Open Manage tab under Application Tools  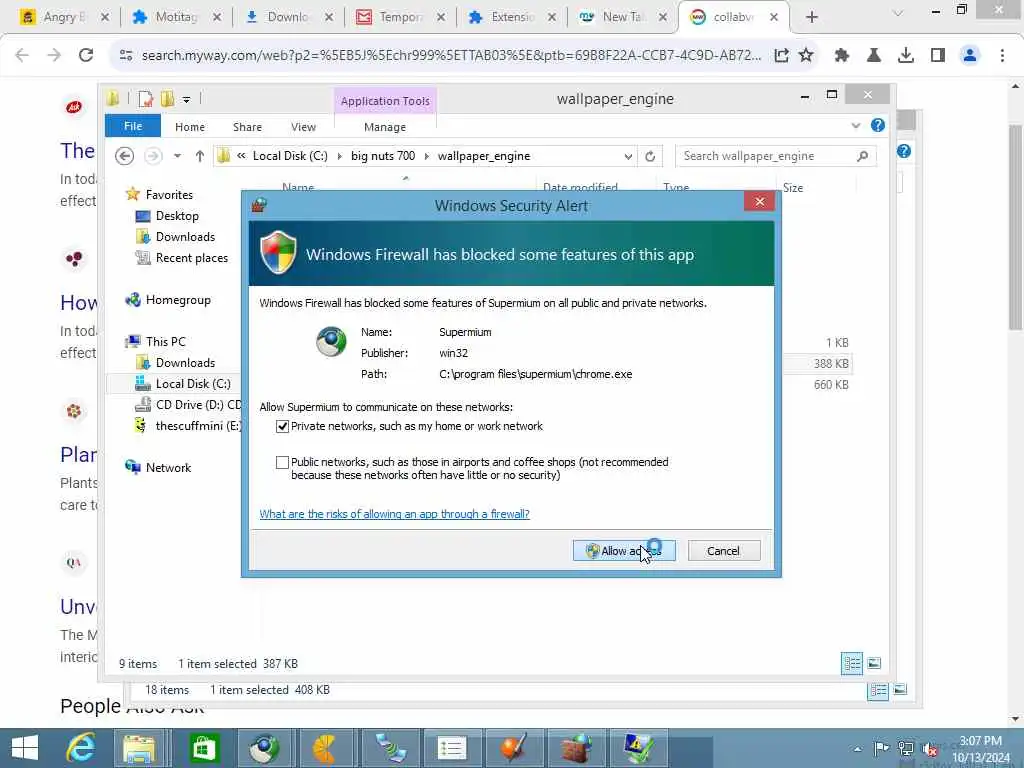coord(385,127)
